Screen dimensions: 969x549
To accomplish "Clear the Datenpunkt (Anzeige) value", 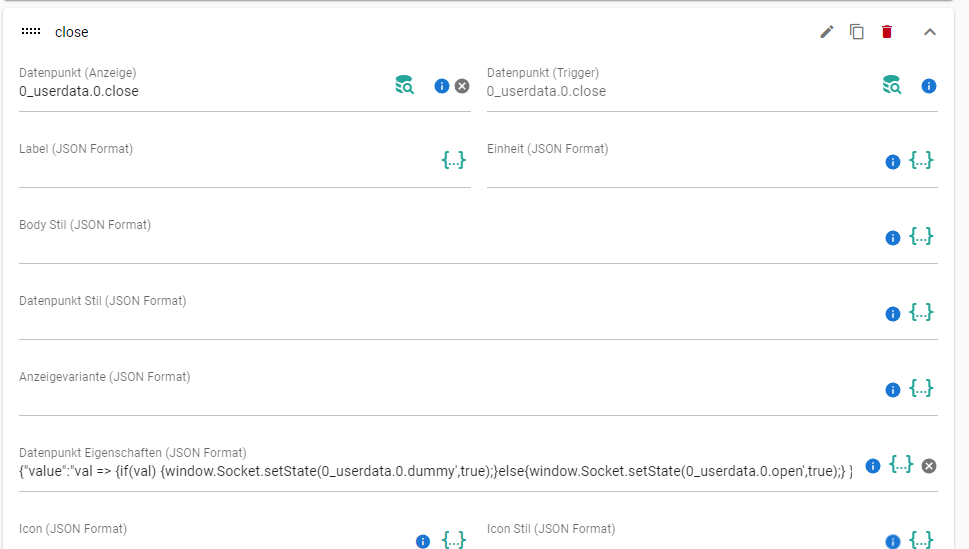I will point(462,86).
